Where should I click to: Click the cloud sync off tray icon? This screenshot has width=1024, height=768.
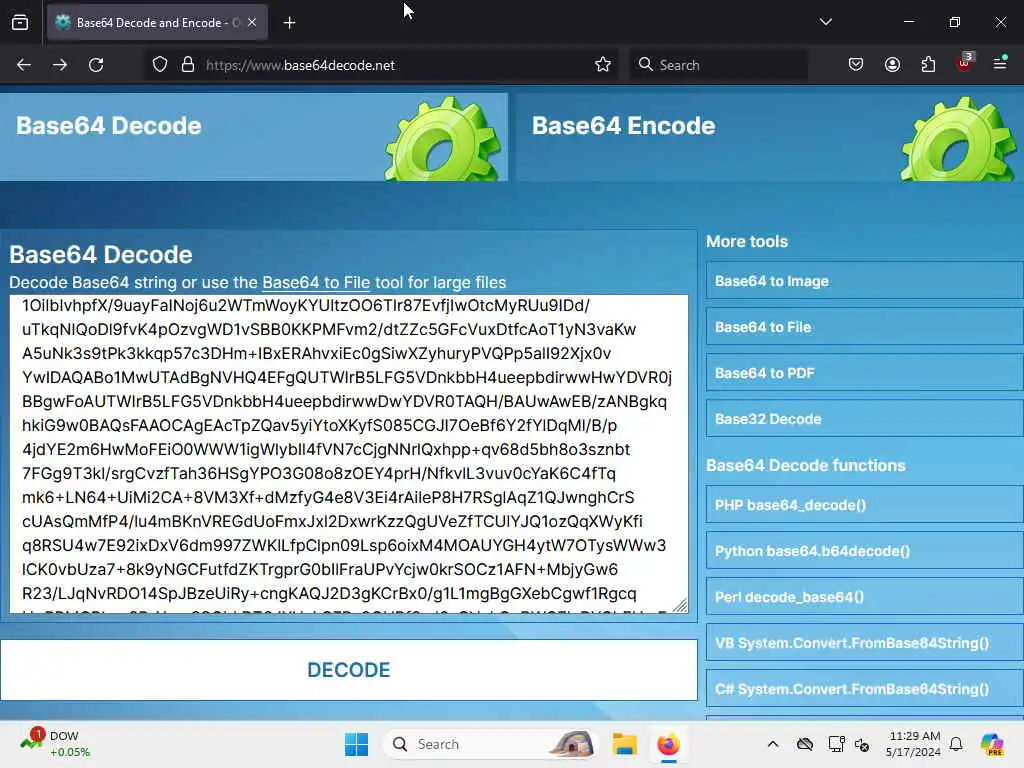pyautogui.click(x=805, y=744)
